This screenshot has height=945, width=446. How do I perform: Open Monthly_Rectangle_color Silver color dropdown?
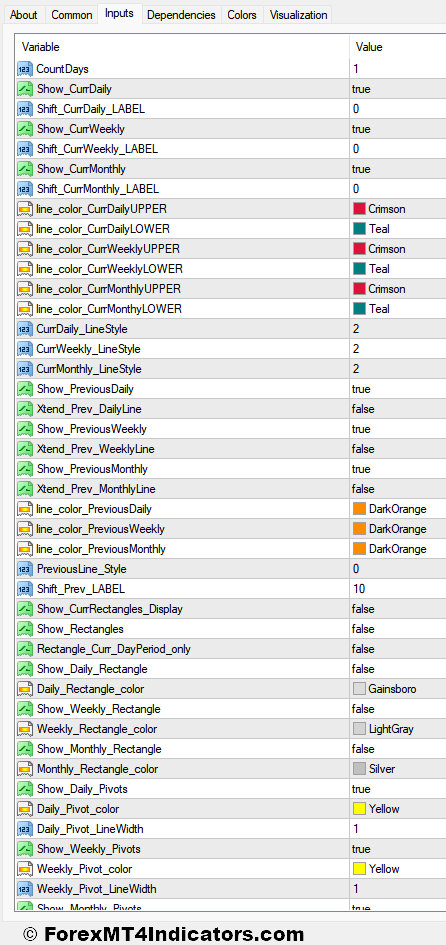pyautogui.click(x=398, y=769)
